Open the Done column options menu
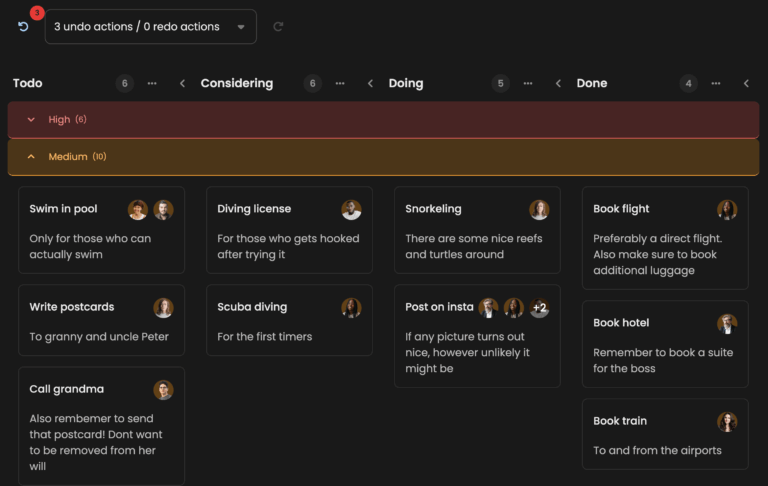The height and width of the screenshot is (486, 768). coord(716,83)
